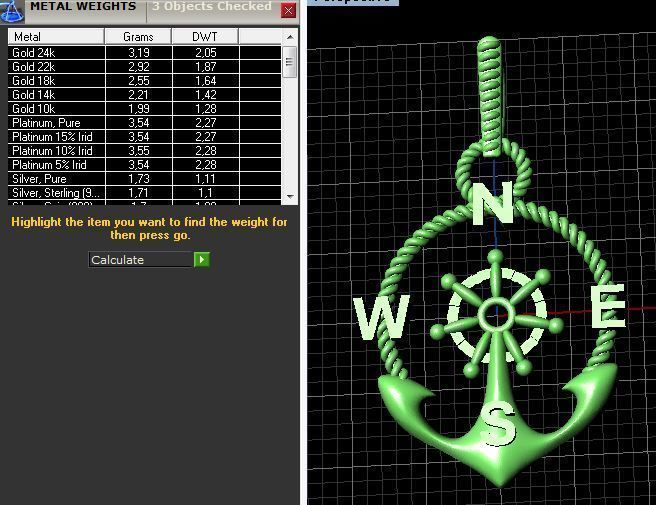
Task: Click the 1,73 grams value
Action: 138,179
